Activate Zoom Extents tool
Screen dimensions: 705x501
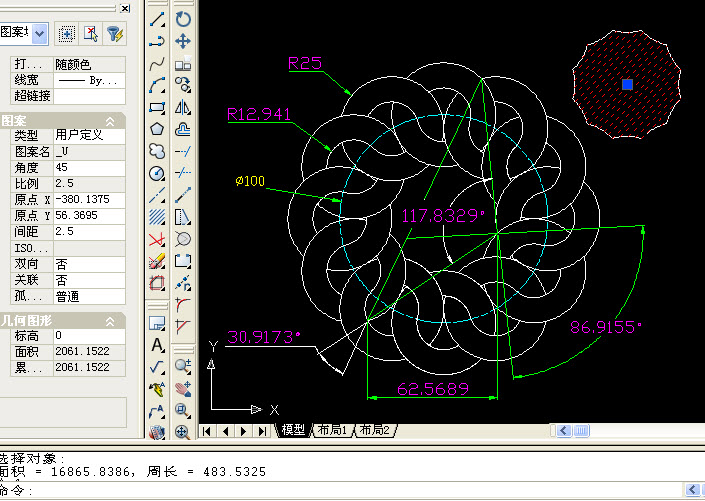(x=183, y=432)
